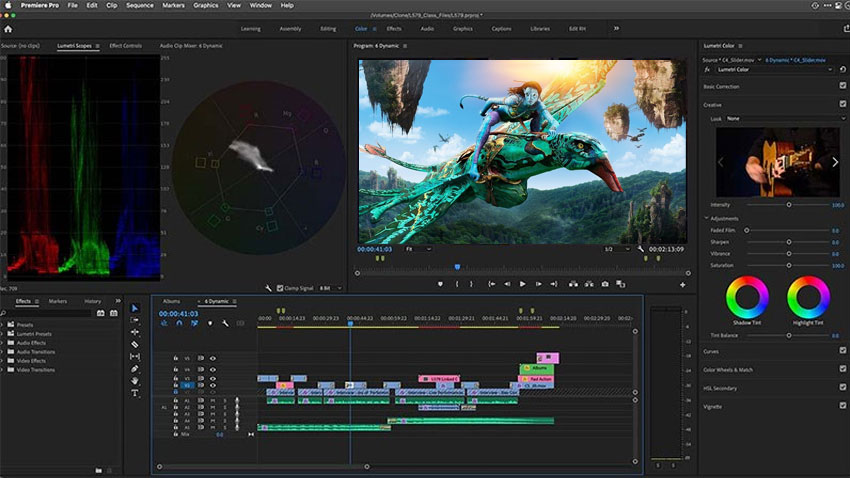Disable Curves section checkbox
The height and width of the screenshot is (478, 850).
[842, 351]
